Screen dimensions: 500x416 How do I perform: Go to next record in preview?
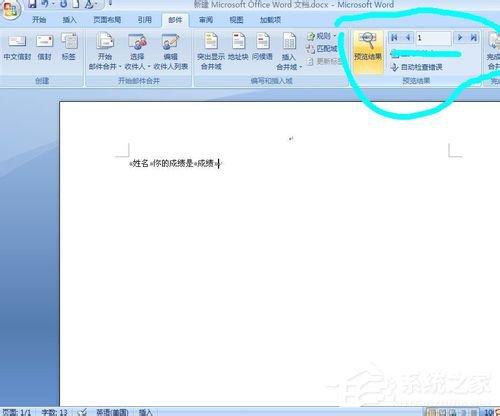[460, 38]
